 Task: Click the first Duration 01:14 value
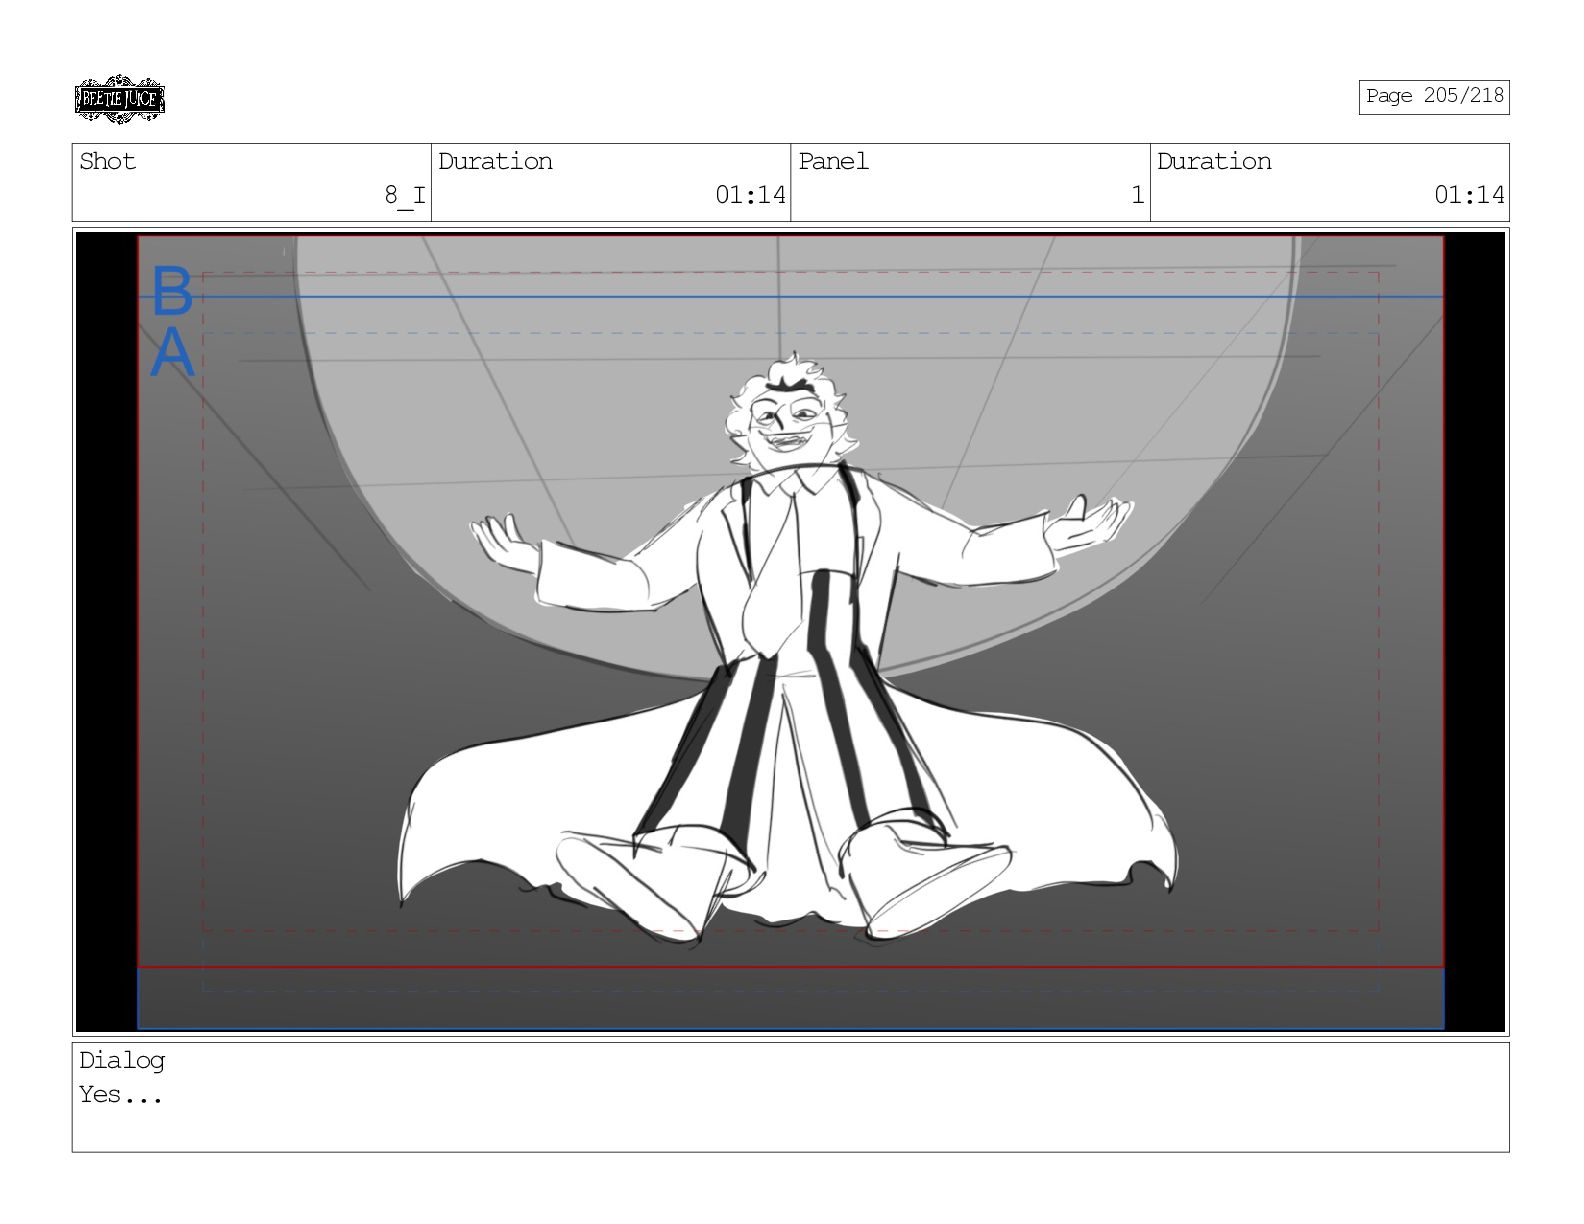pyautogui.click(x=749, y=195)
